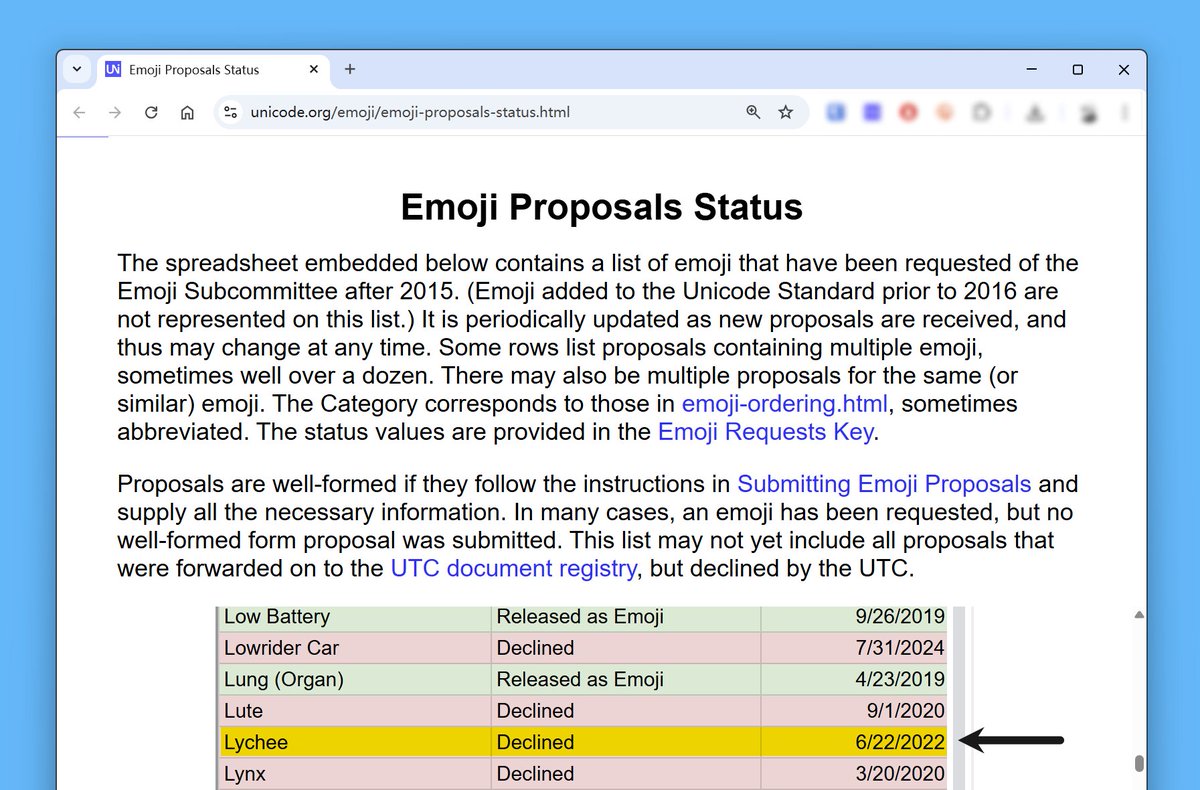Maximize the browser window
The image size is (1200, 790).
1077,70
